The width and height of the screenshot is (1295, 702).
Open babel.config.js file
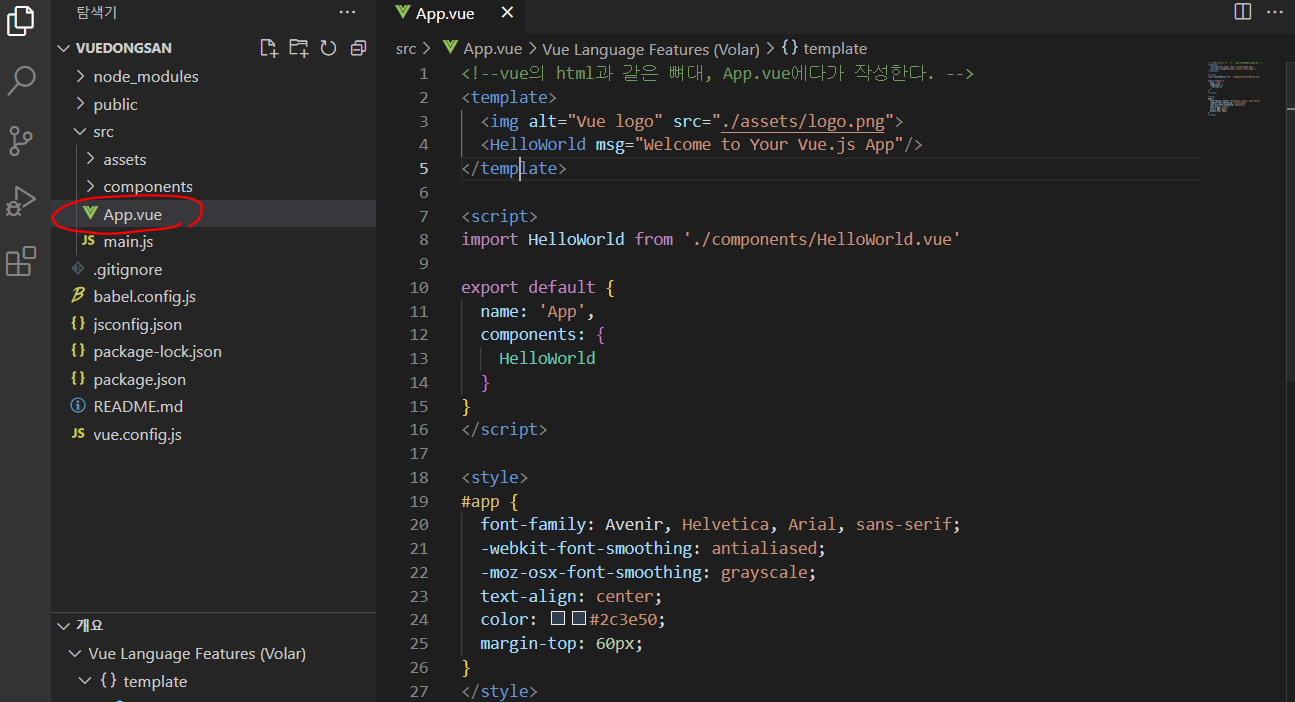[213, 296]
